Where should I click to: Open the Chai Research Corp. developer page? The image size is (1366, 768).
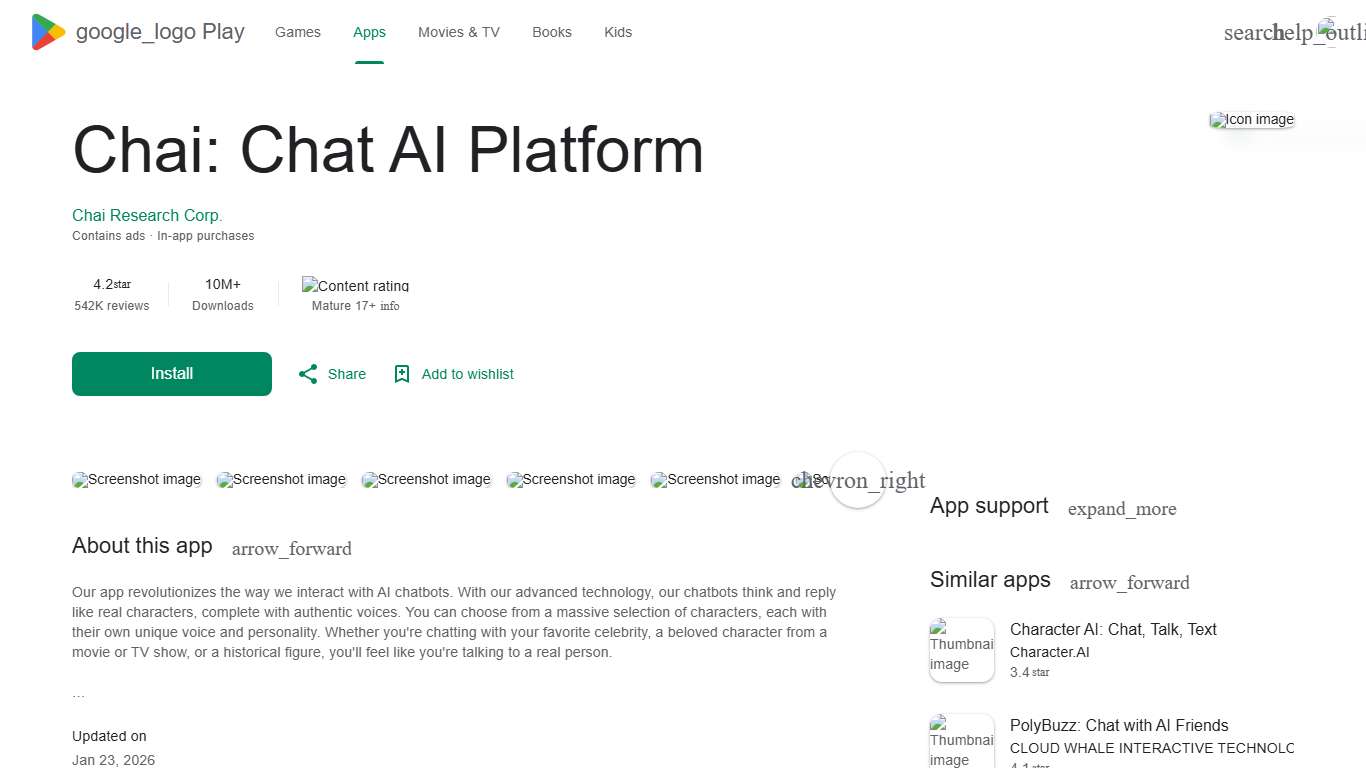point(147,215)
